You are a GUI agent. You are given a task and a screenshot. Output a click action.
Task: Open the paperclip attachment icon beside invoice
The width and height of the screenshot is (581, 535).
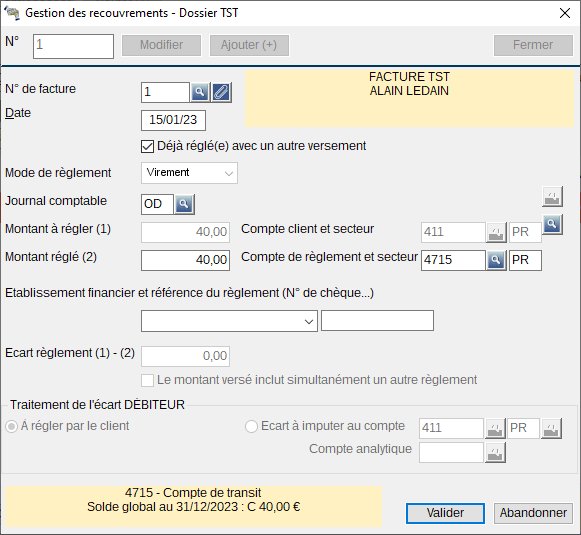(221, 92)
